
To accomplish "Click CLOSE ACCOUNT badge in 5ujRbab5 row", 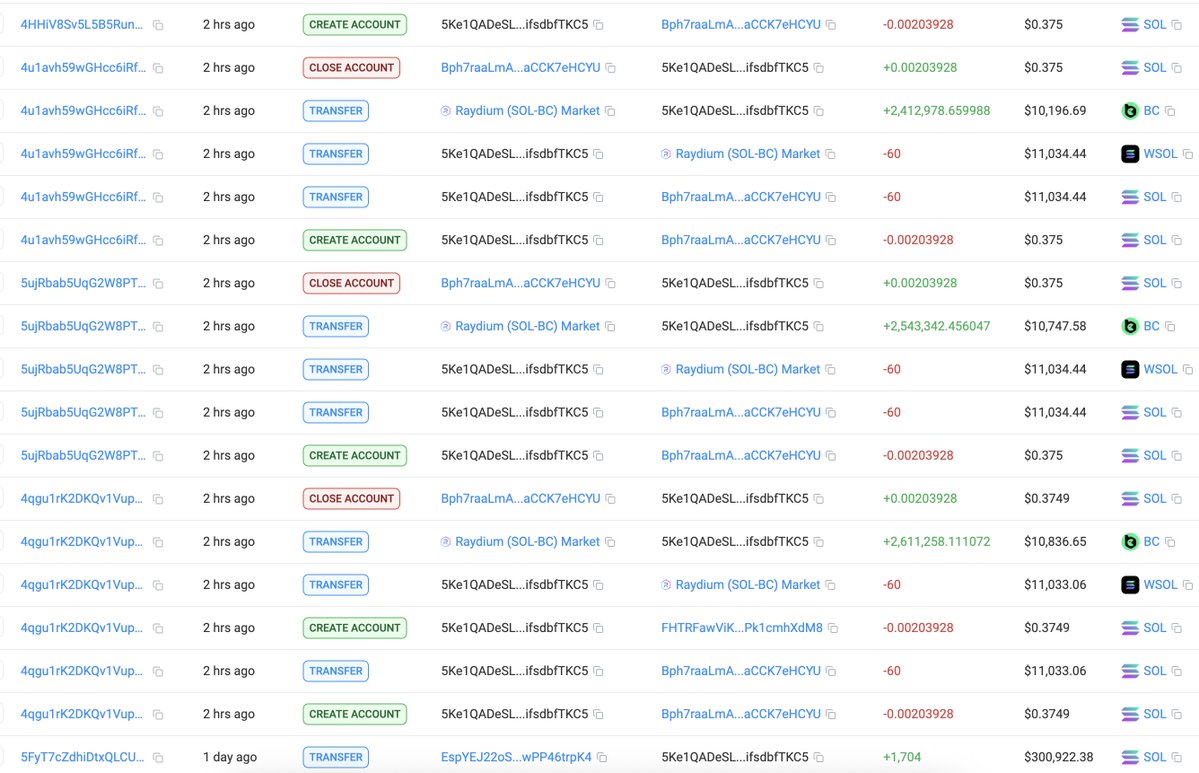I will coord(351,283).
